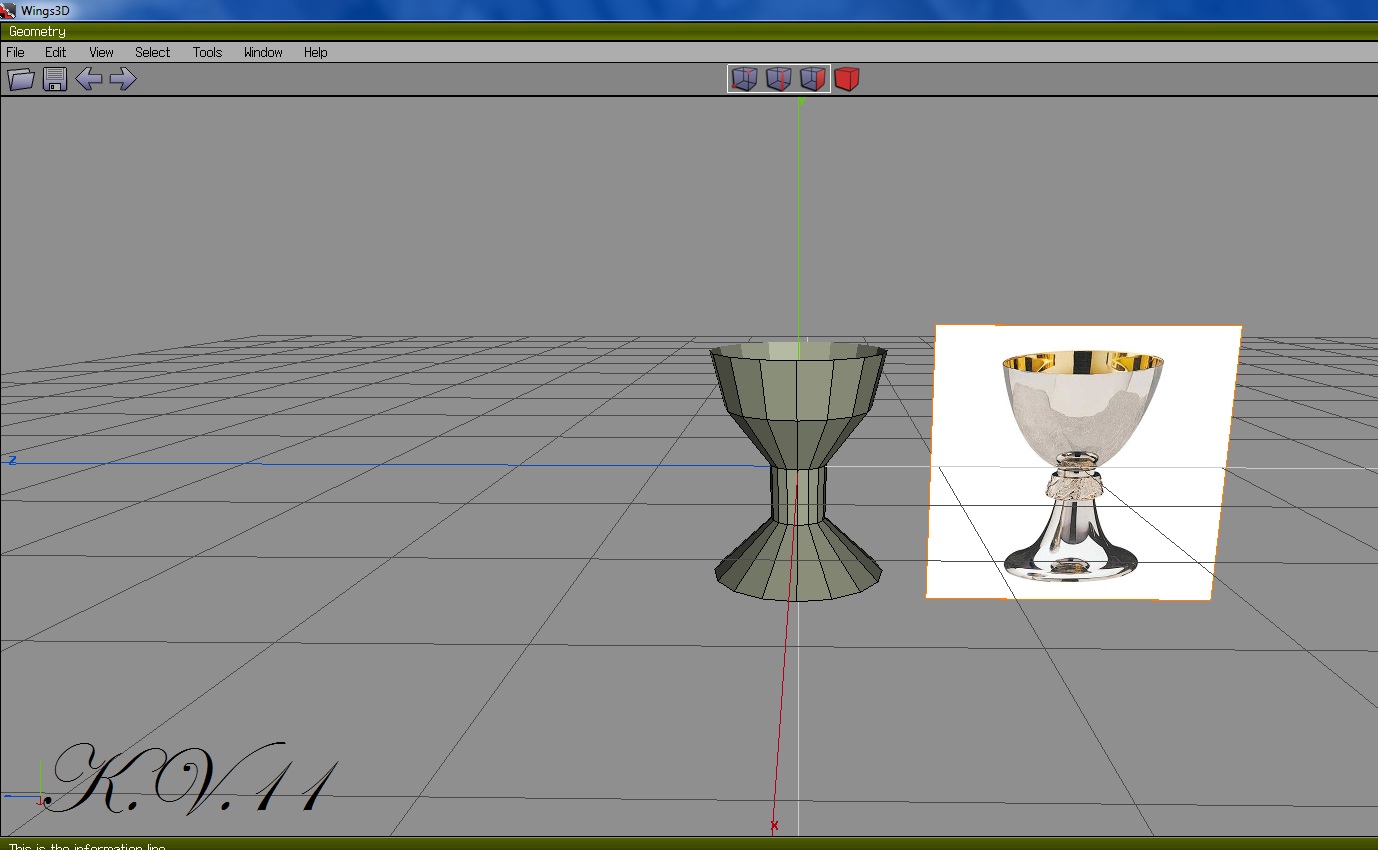Activate body selection mode red cube icon

coord(847,79)
